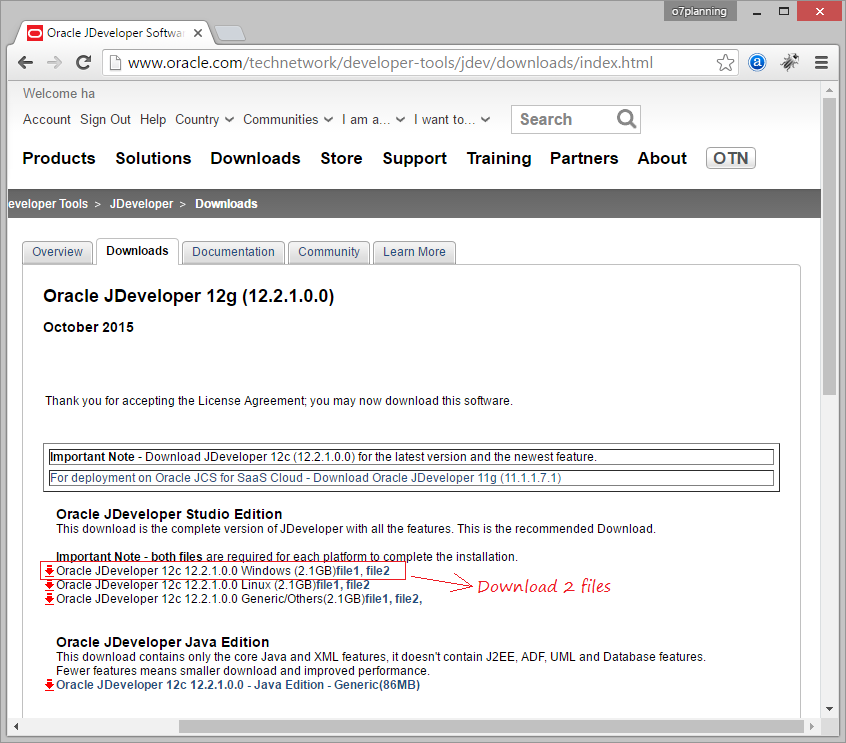Download Java Edition Generic (86MB) link
Viewport: 846px width, 743px height.
click(x=238, y=685)
